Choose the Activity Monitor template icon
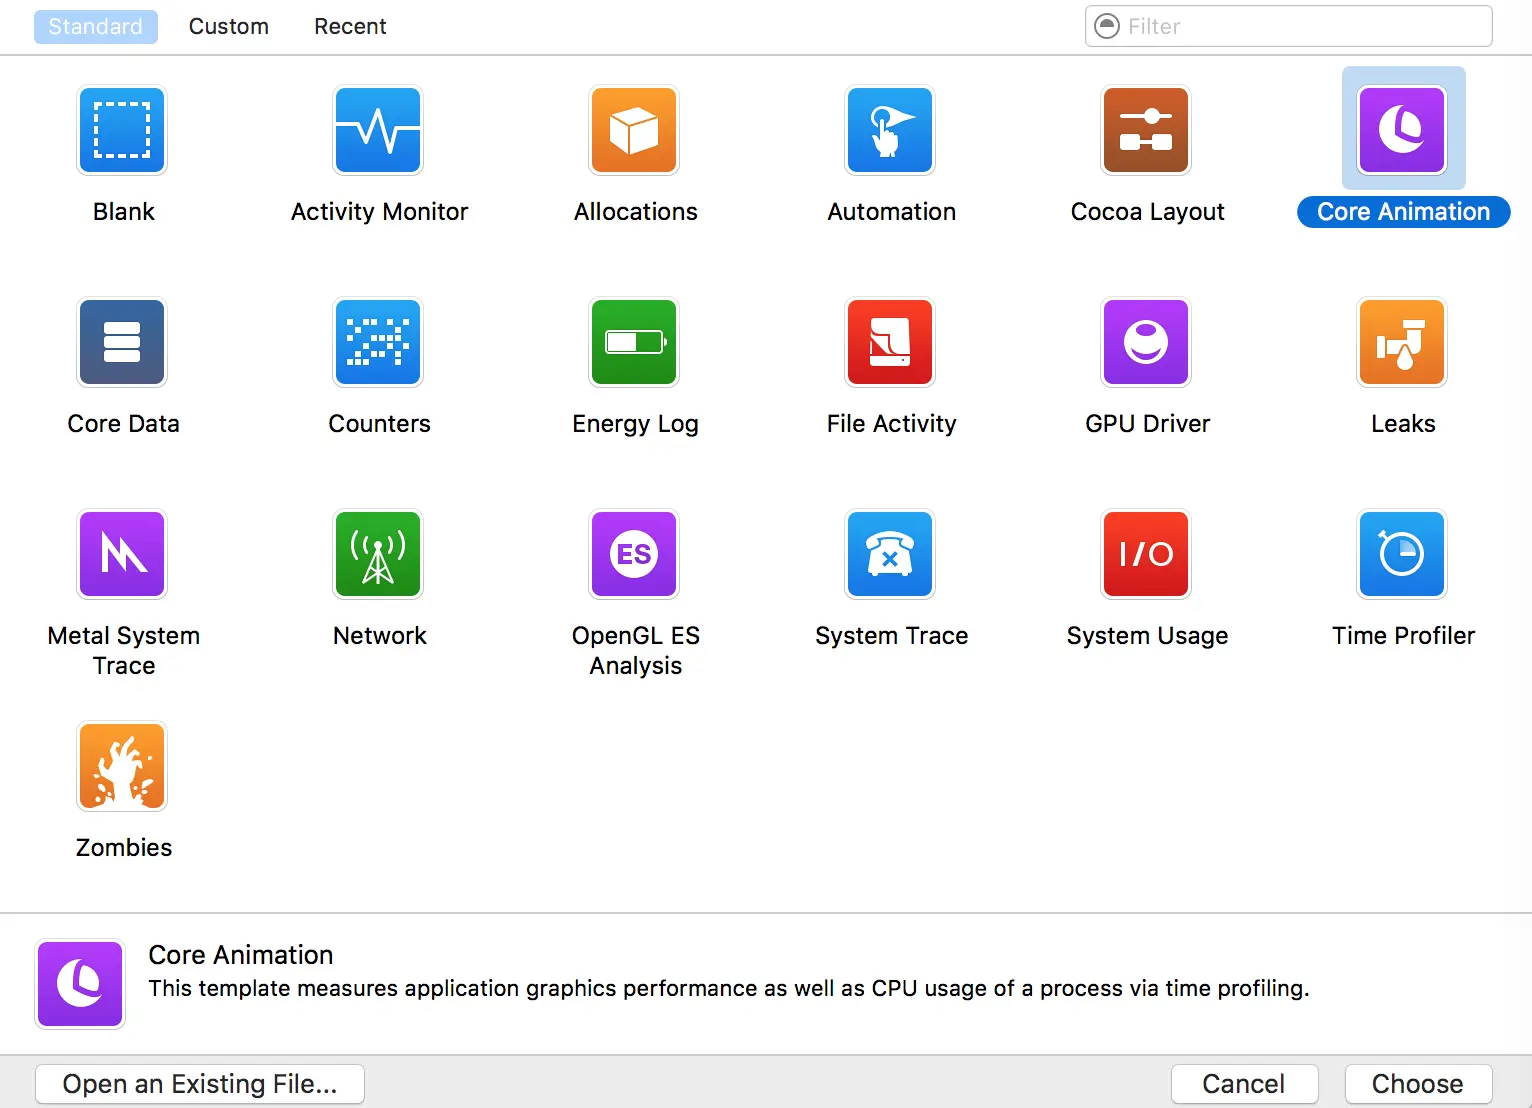The image size is (1532, 1108). [x=378, y=130]
